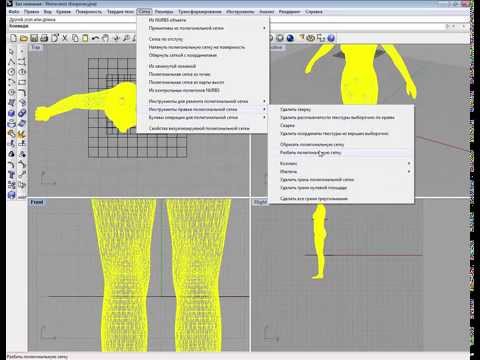
Task: Click the Paste clipboard toolbar icon
Action: click(x=85, y=38)
